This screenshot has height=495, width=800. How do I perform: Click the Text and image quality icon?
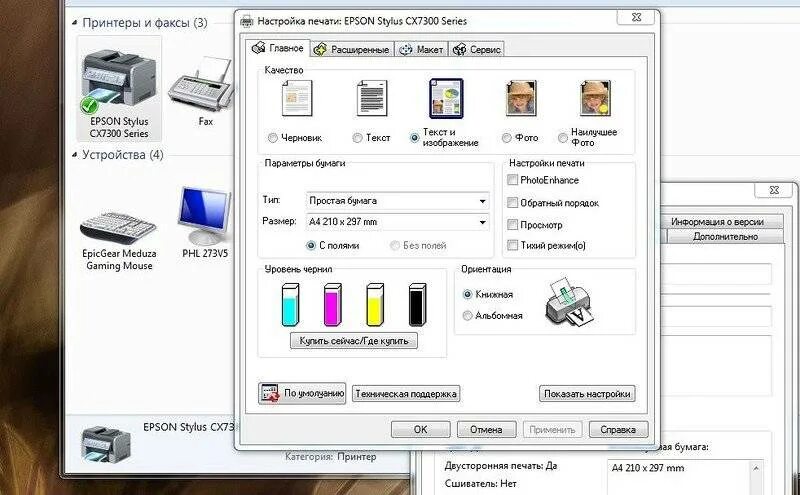coord(446,98)
